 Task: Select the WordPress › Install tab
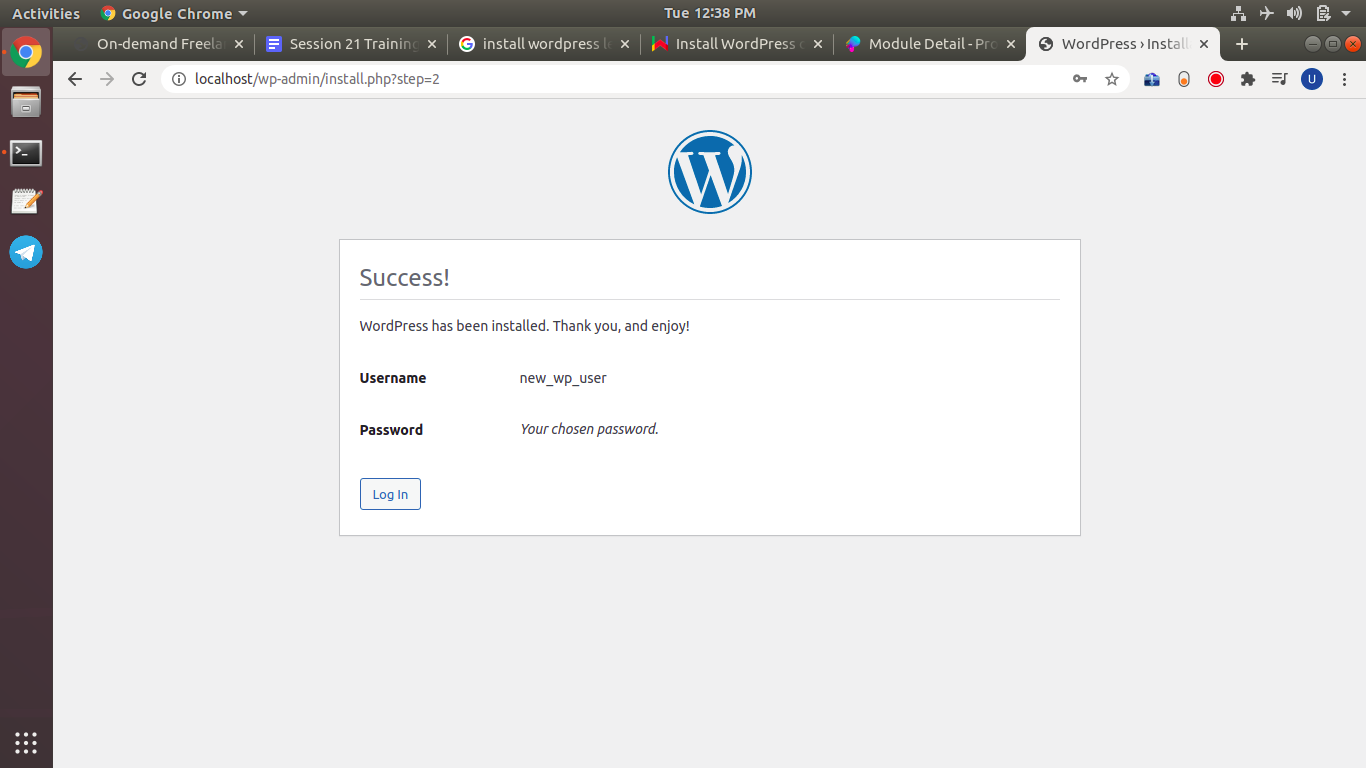point(1123,44)
